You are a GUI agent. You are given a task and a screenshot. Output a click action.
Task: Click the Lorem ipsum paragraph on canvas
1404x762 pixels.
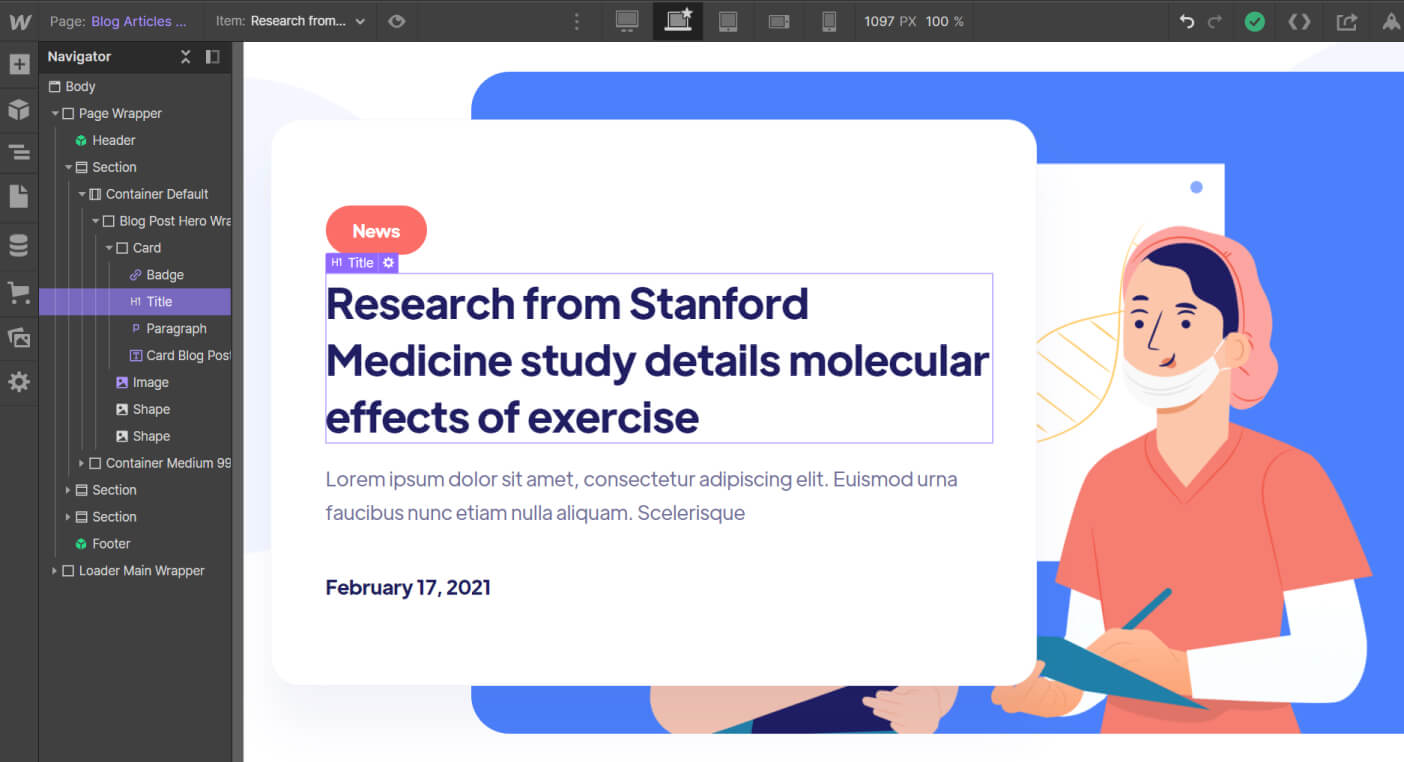pyautogui.click(x=641, y=496)
